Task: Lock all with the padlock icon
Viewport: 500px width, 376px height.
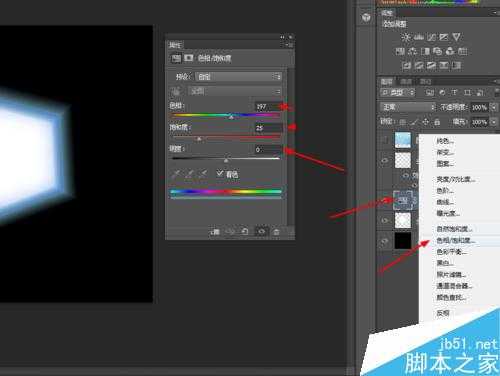Action: [x=437, y=122]
